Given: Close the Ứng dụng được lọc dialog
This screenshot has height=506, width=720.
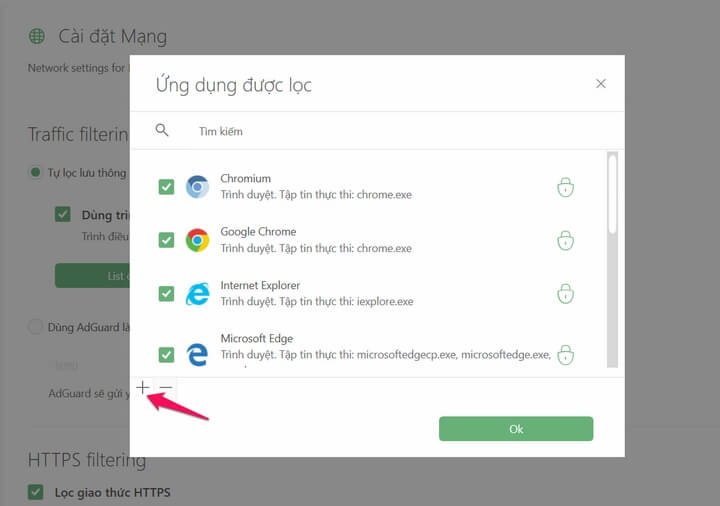Looking at the screenshot, I should click(601, 84).
